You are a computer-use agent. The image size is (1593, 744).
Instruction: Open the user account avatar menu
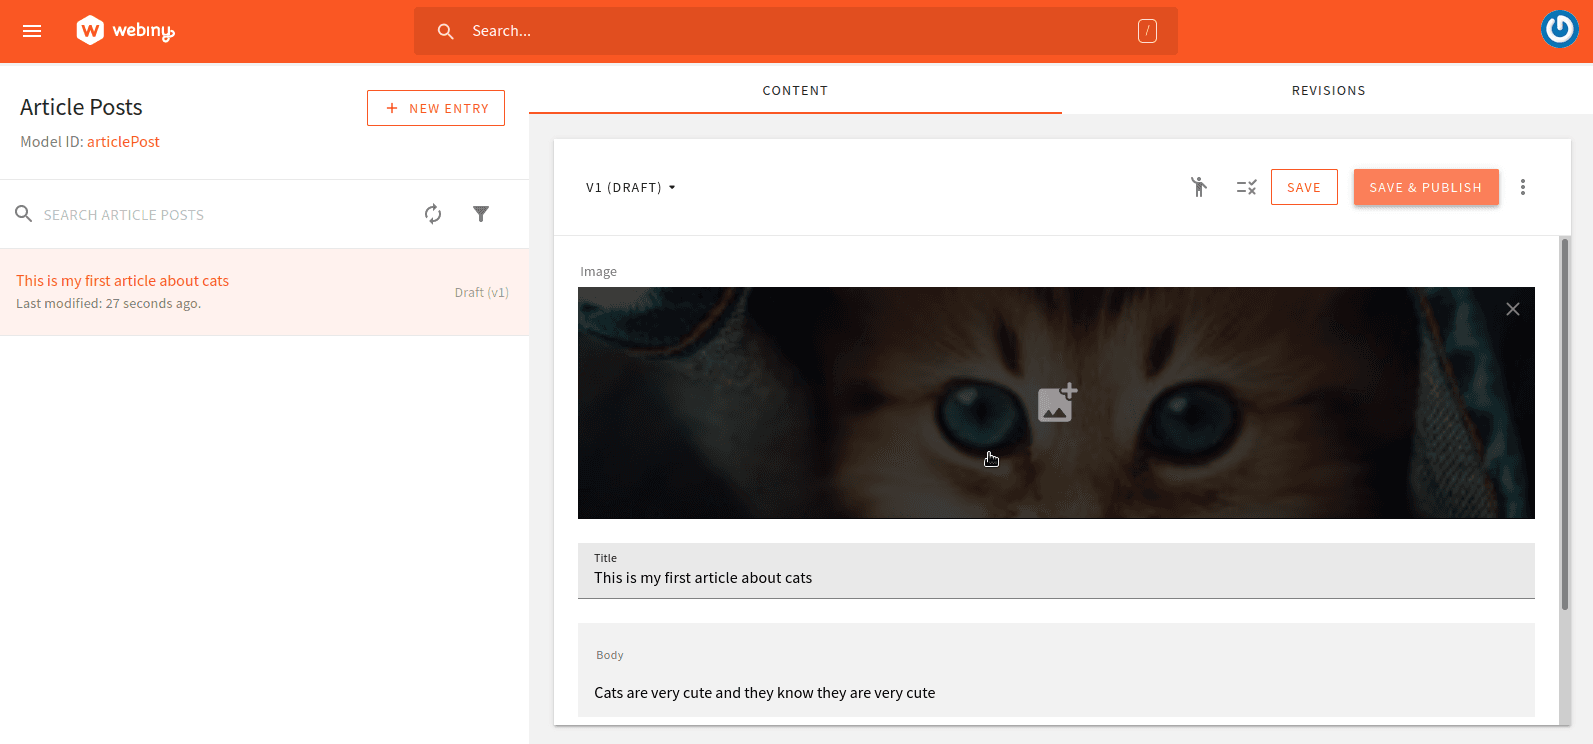coord(1559,30)
